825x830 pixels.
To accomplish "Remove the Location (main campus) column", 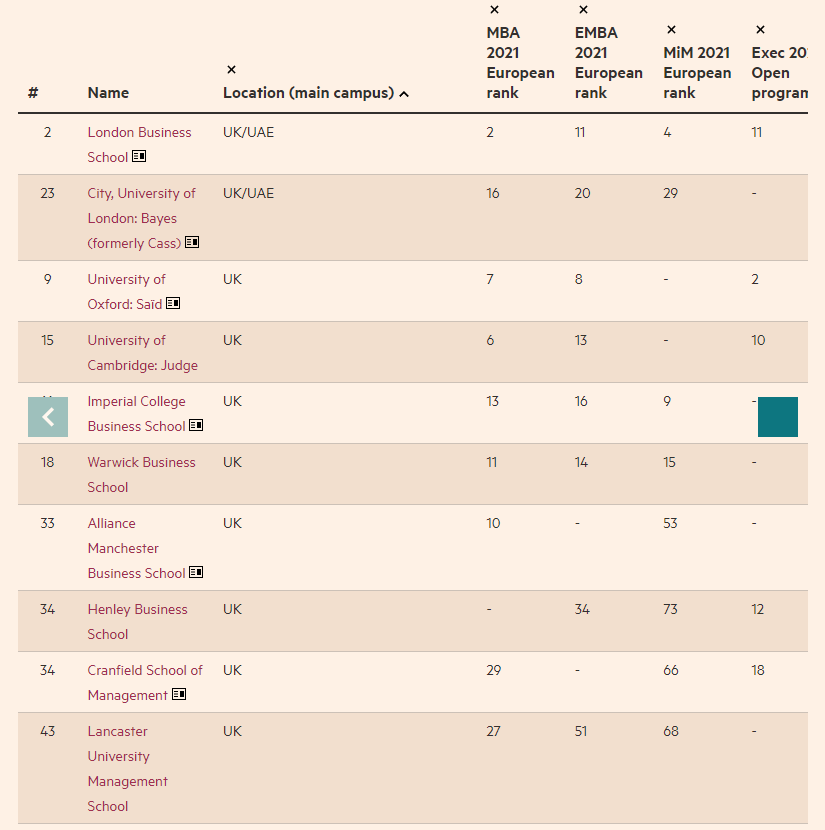I will pos(231,70).
